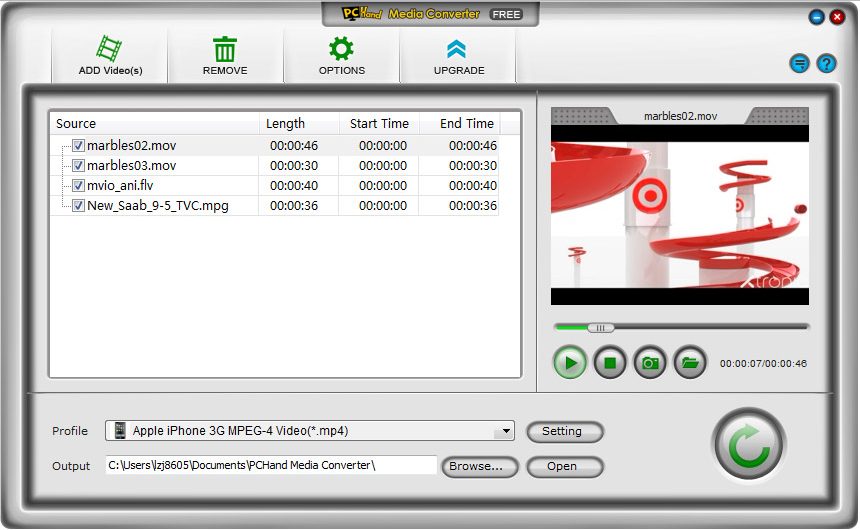Click the Output path text field
The height and width of the screenshot is (530, 860).
[270, 466]
